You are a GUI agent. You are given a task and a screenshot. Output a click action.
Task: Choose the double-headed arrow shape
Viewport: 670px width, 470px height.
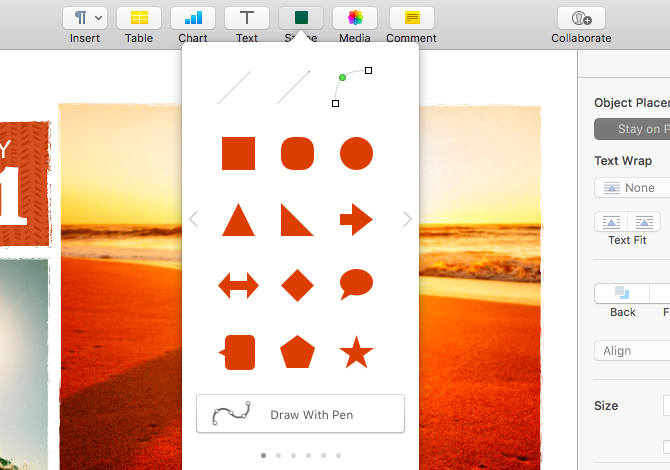click(x=238, y=286)
